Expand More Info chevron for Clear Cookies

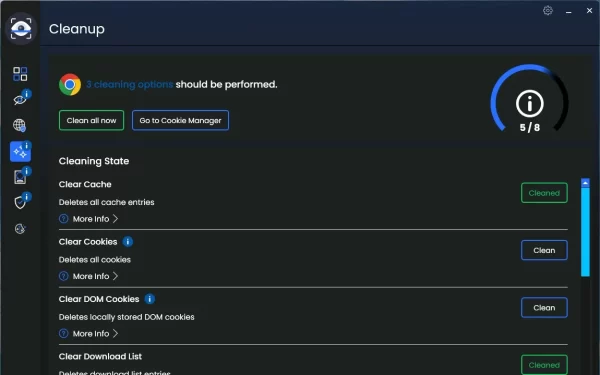[x=115, y=276]
